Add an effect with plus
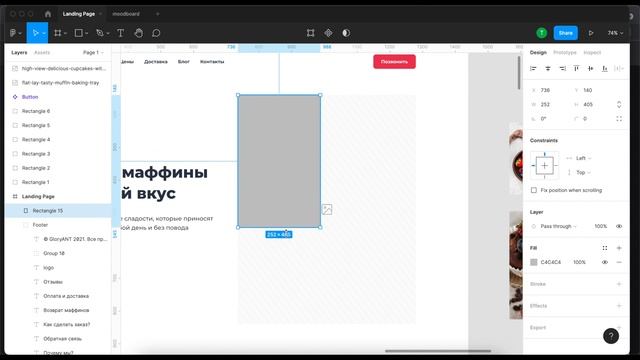This screenshot has width=640, height=360. click(x=619, y=306)
